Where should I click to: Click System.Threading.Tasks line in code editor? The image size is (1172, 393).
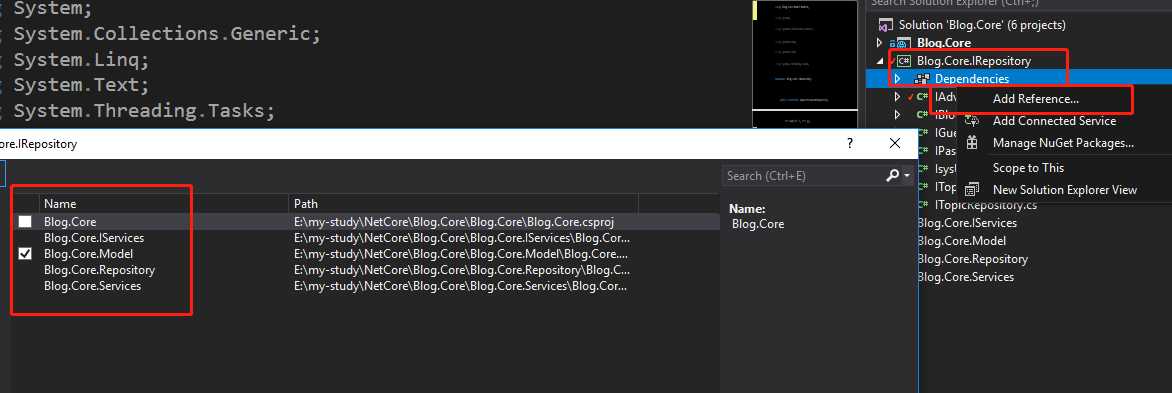tap(145, 111)
